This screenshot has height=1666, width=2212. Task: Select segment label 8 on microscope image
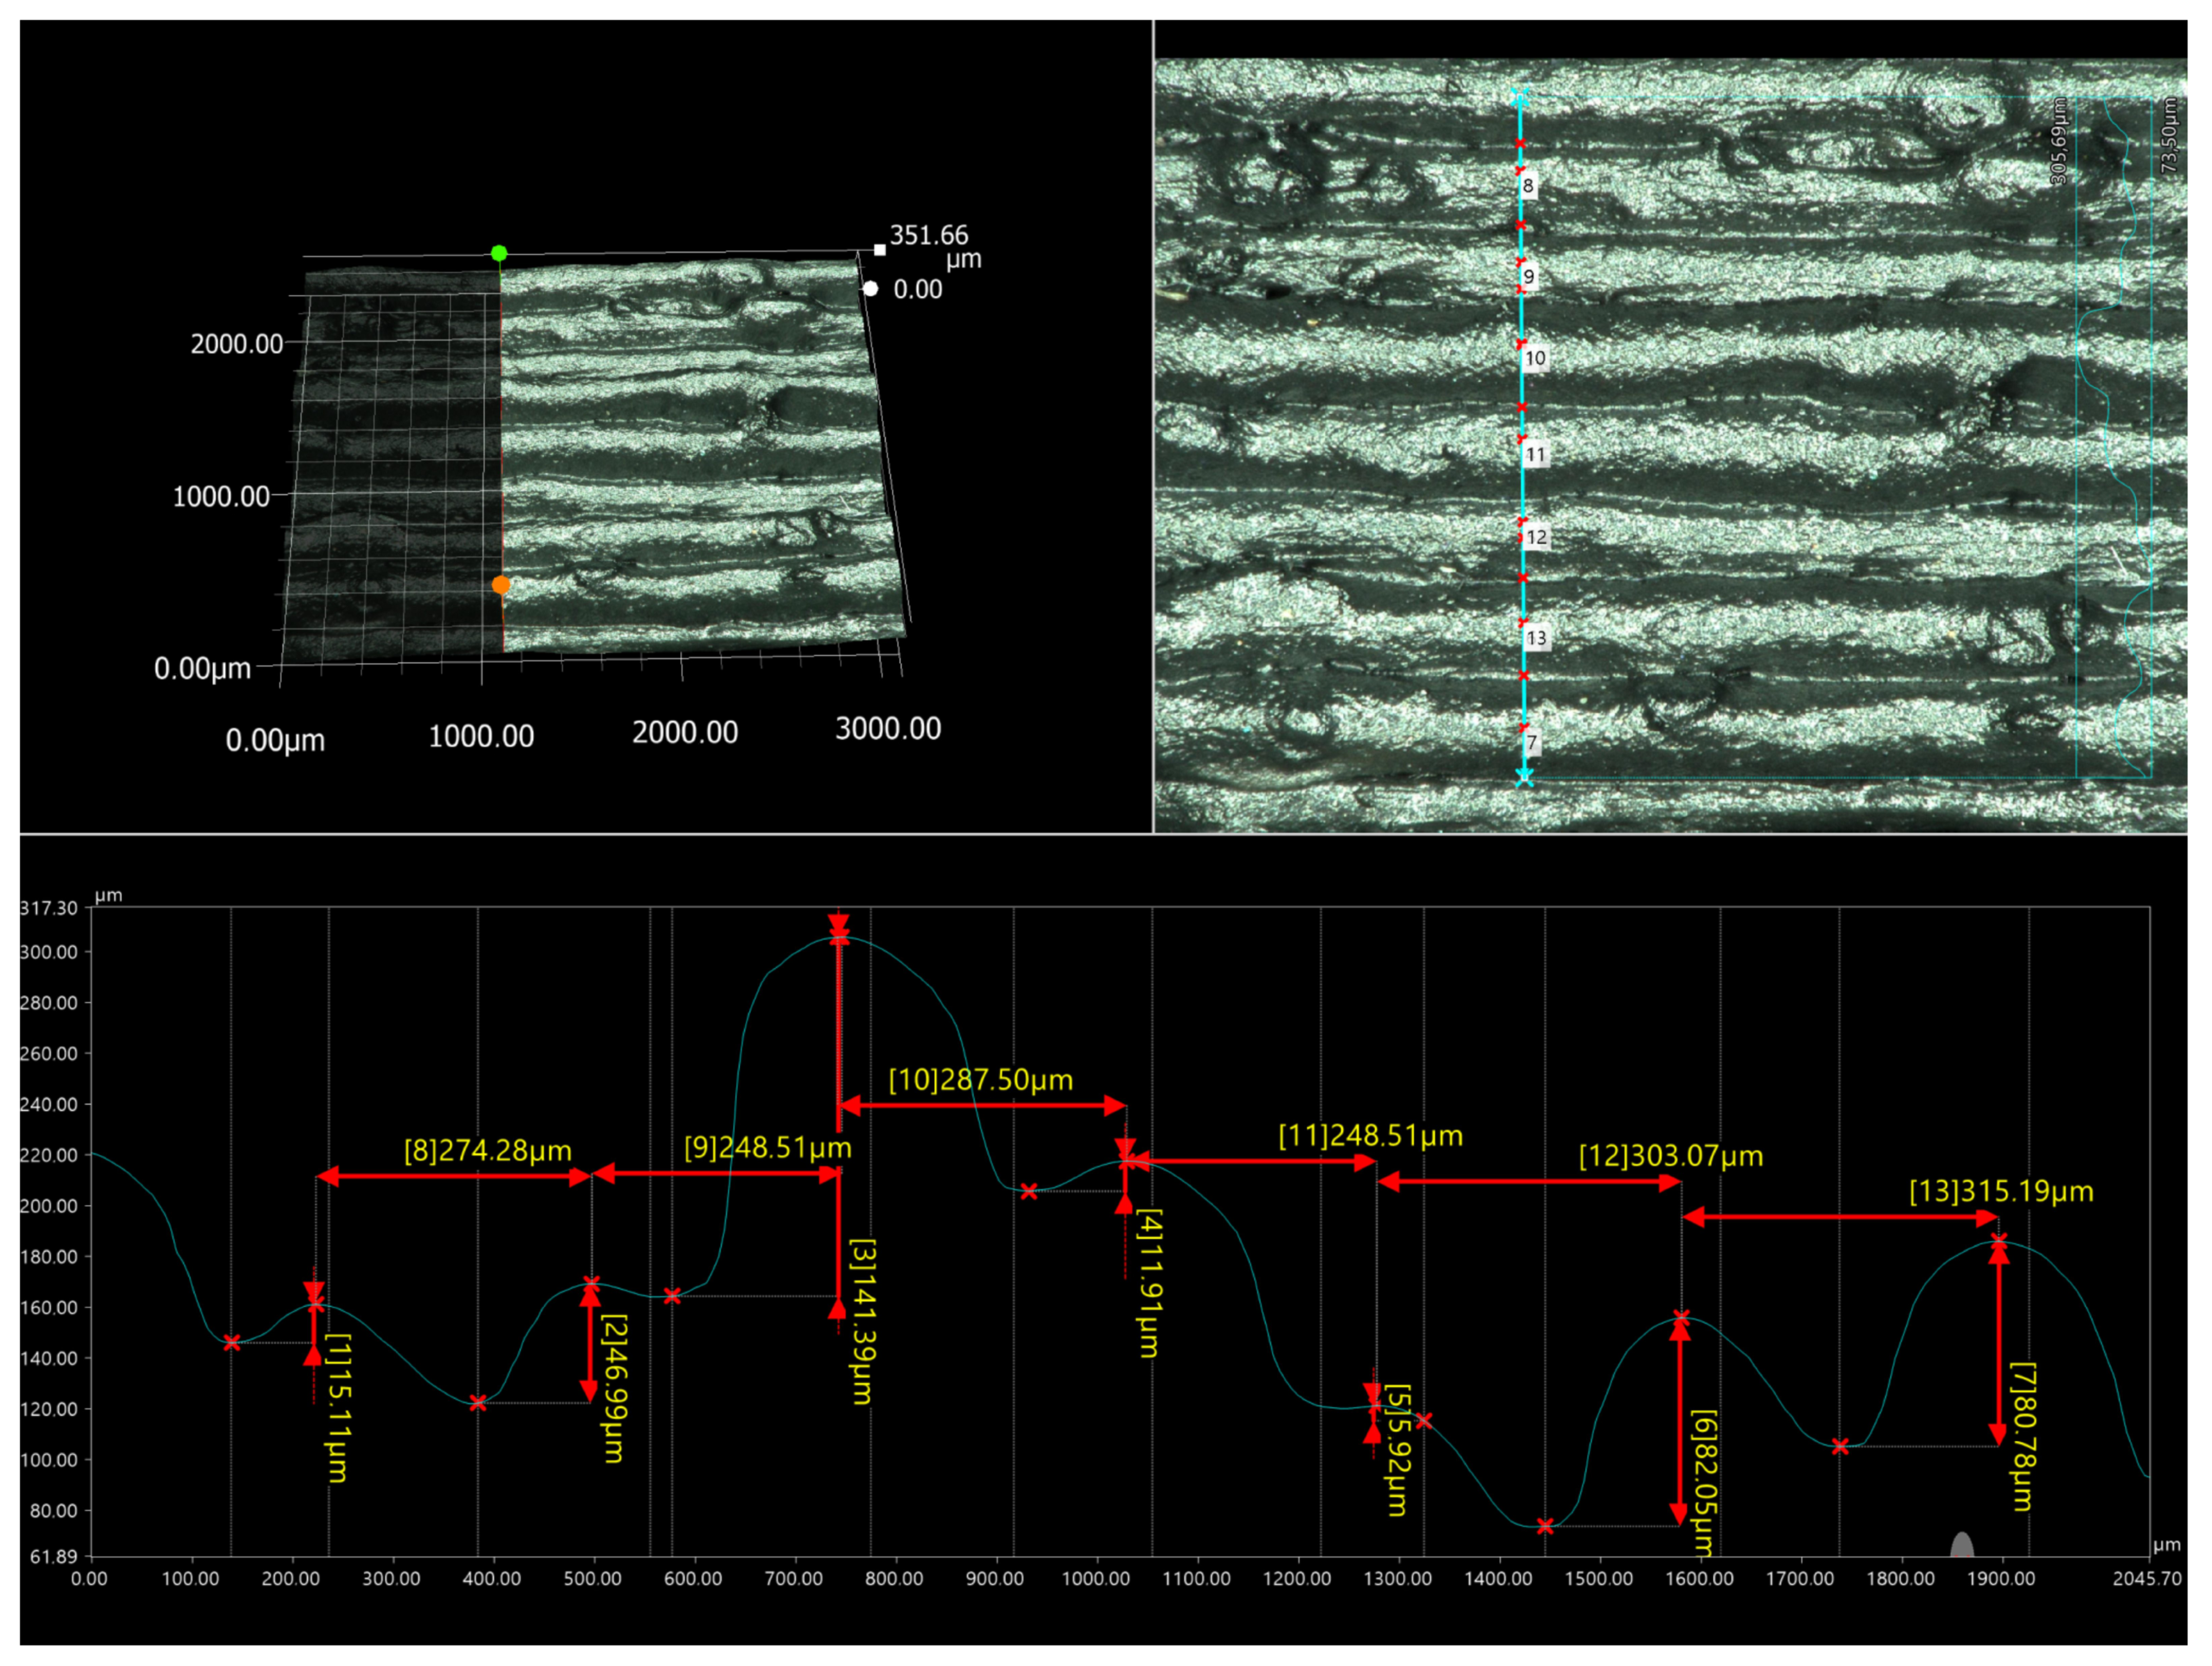tap(1528, 186)
